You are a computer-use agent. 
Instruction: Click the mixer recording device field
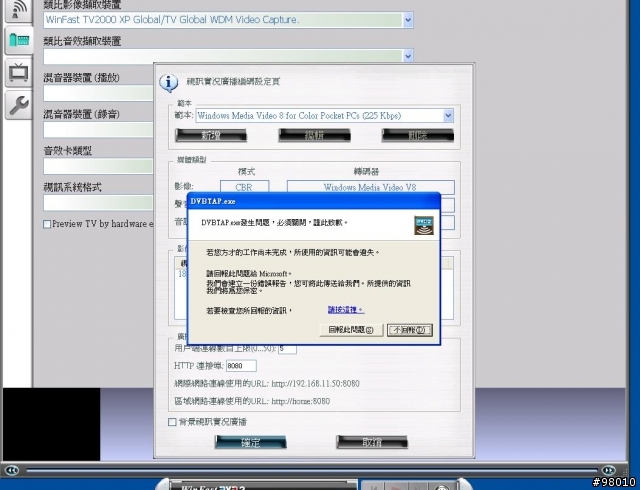click(98, 130)
